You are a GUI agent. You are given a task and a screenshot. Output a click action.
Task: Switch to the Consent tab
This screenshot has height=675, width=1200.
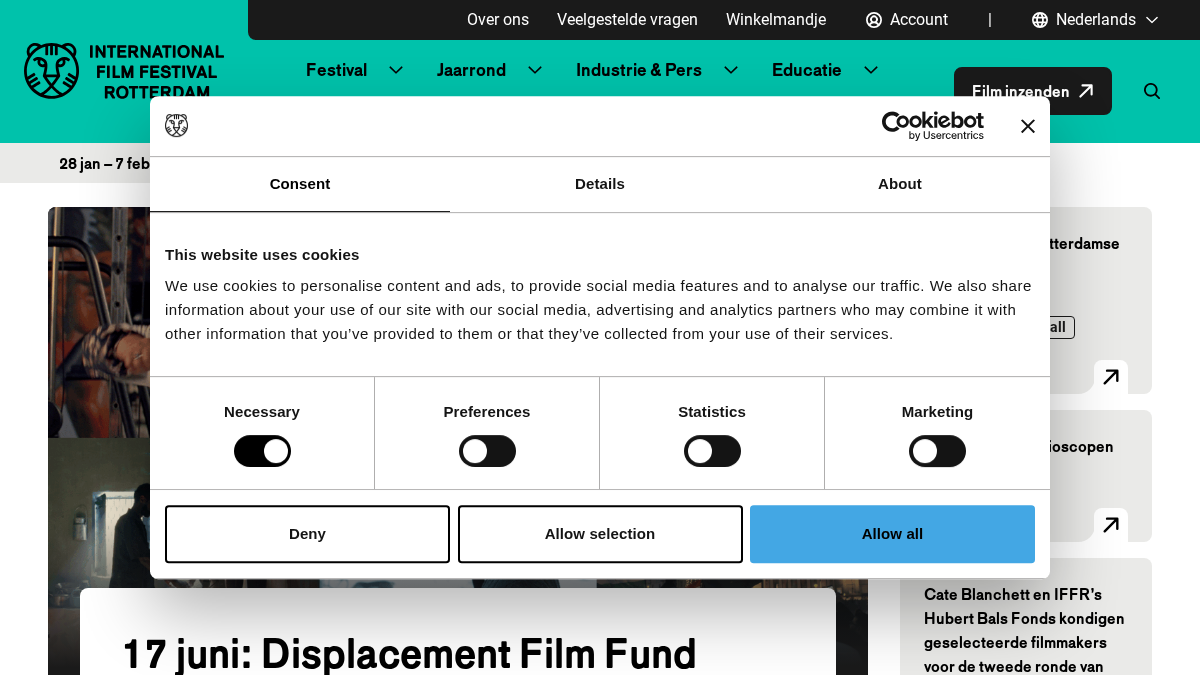click(x=300, y=184)
